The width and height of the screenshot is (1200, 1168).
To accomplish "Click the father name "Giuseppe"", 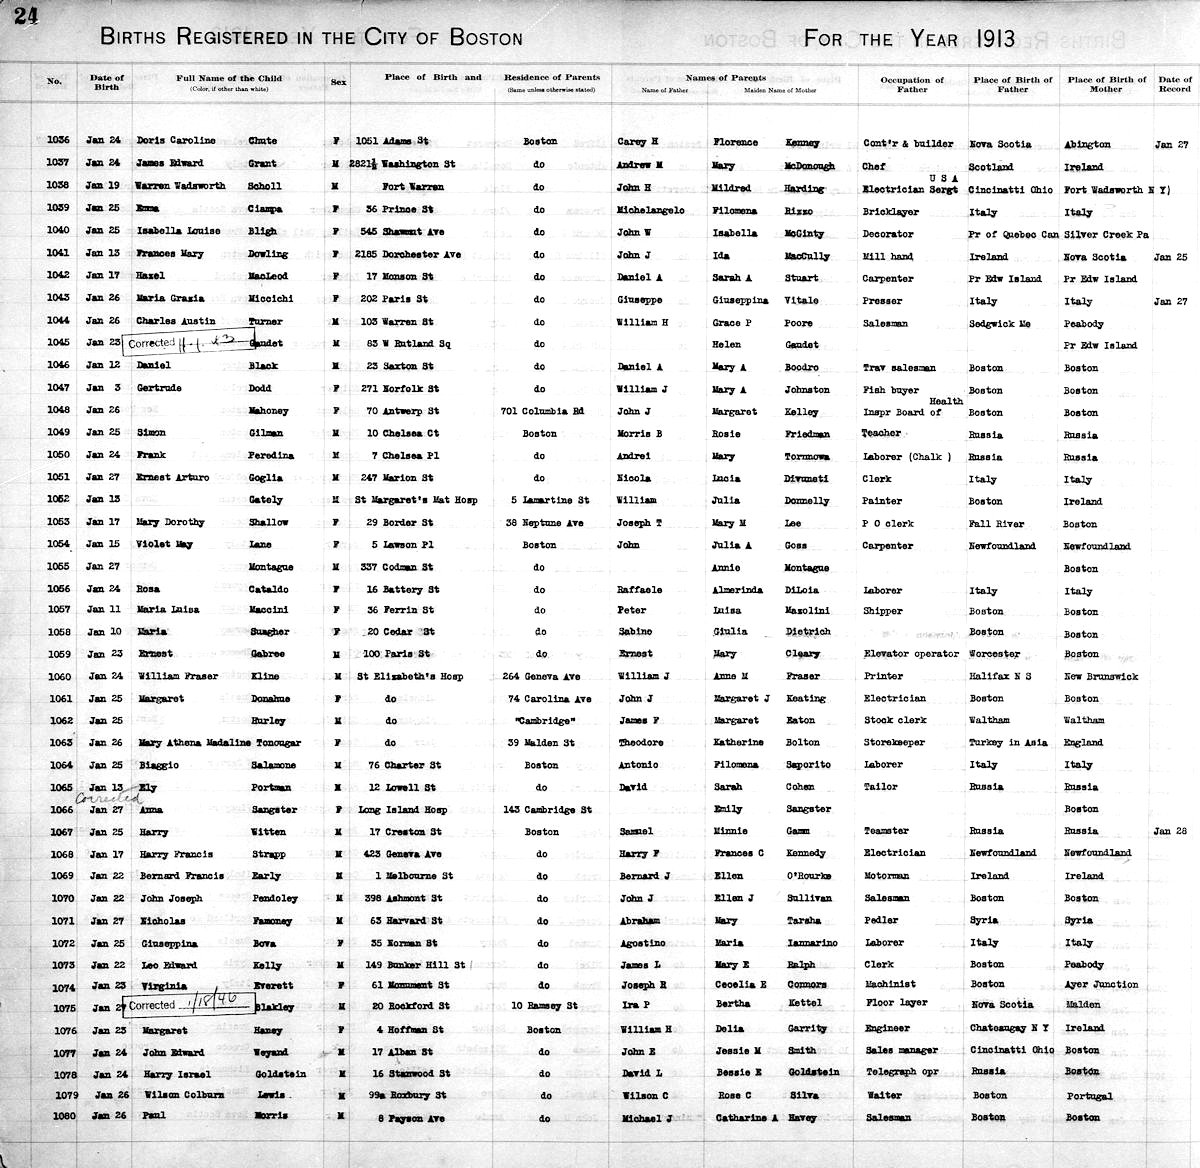I will 641,299.
